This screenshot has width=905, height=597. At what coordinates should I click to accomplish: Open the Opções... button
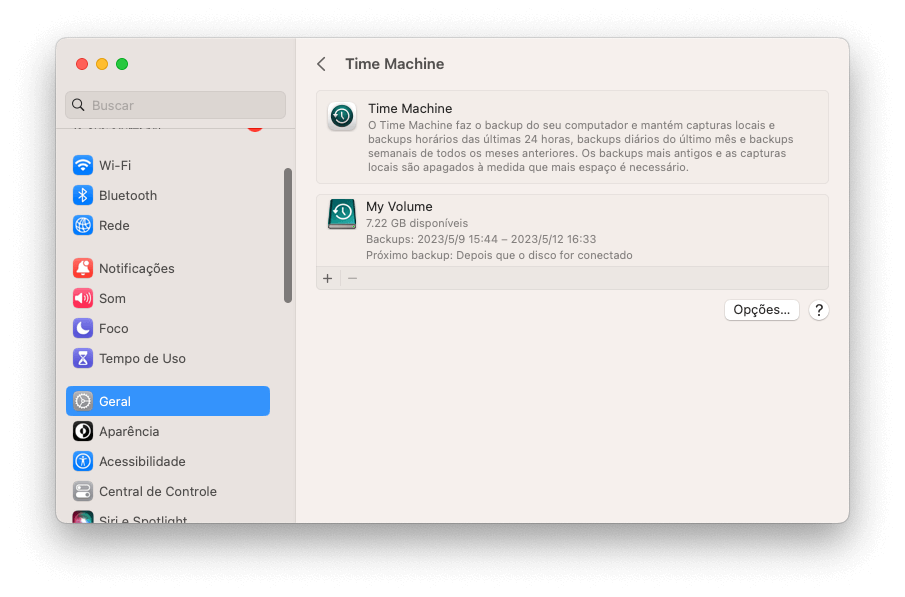(x=761, y=309)
